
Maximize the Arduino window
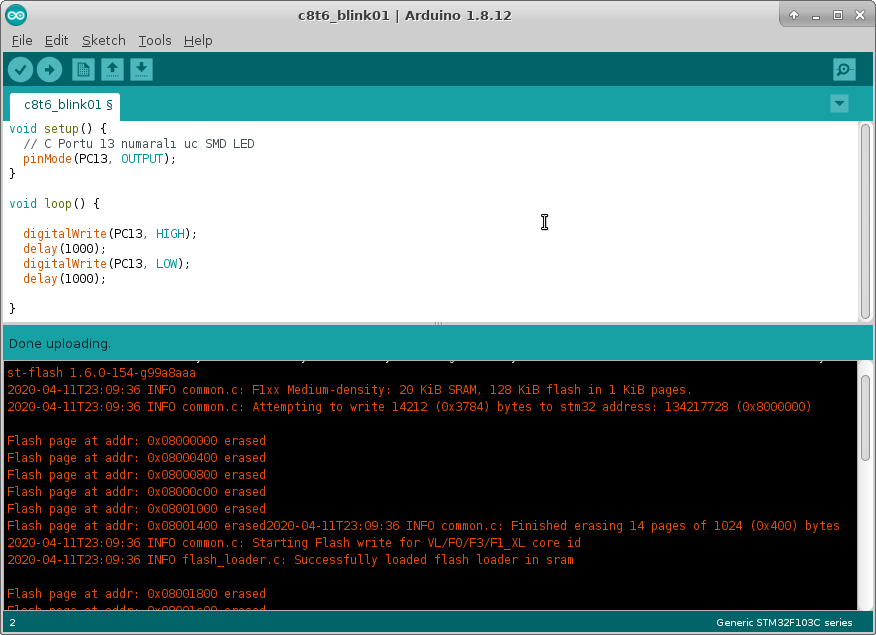tap(838, 15)
